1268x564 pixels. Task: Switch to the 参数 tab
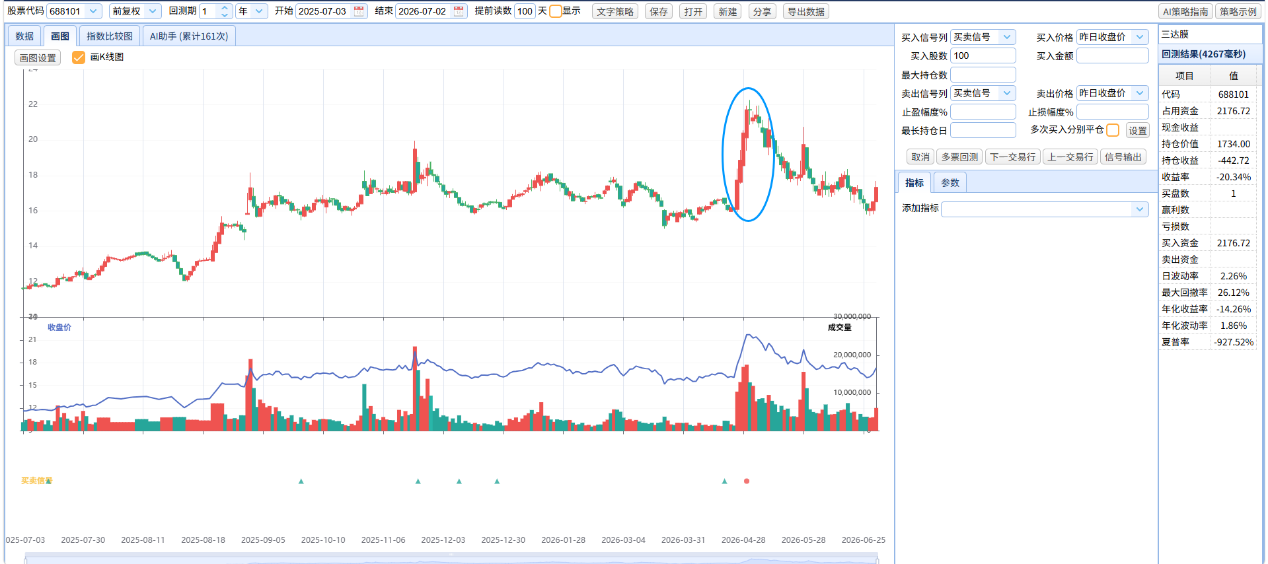951,183
